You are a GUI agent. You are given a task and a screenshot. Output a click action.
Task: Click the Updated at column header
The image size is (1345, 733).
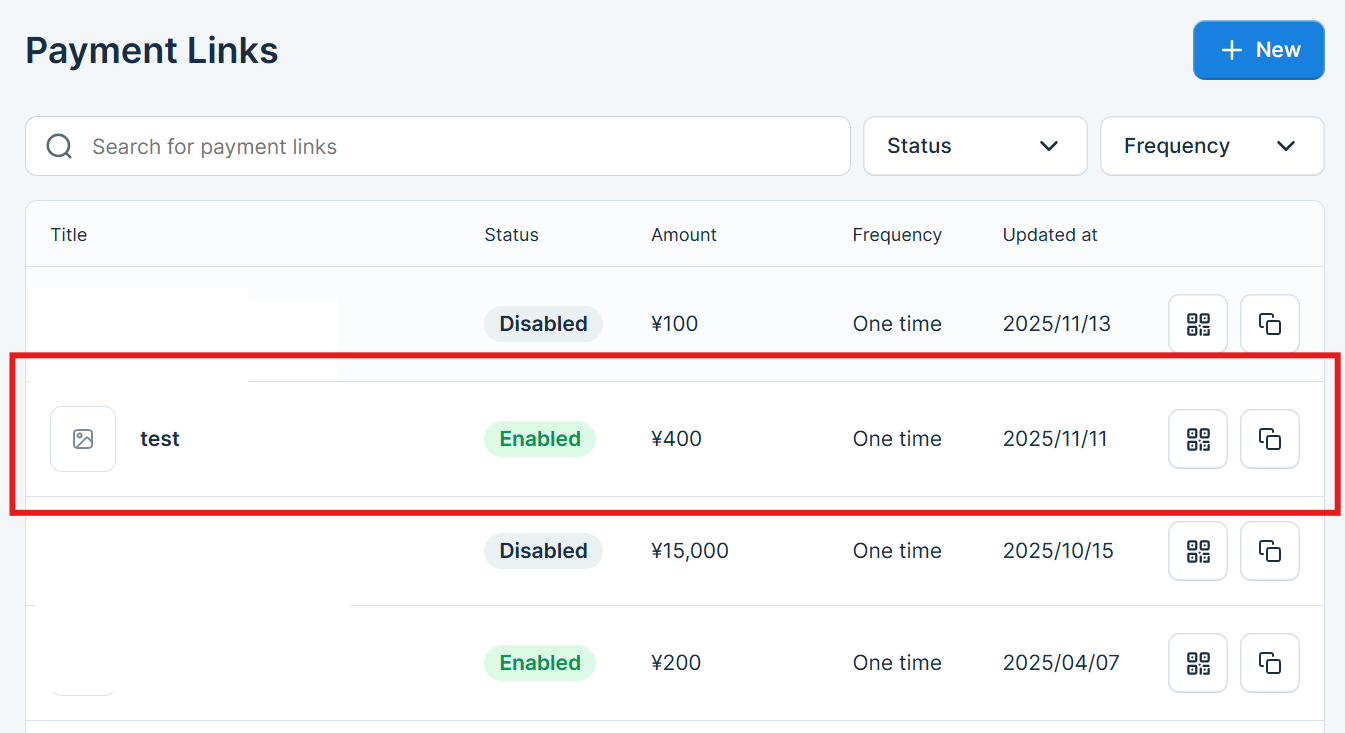1050,235
